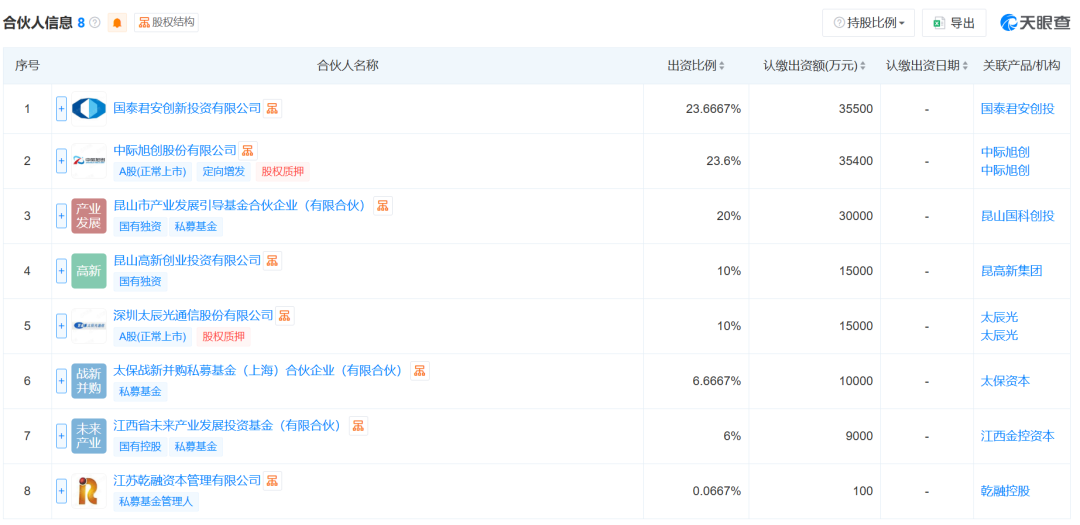
Task: Click equity icon beside 昆山高新创业投资有限公司
Action: point(272,260)
